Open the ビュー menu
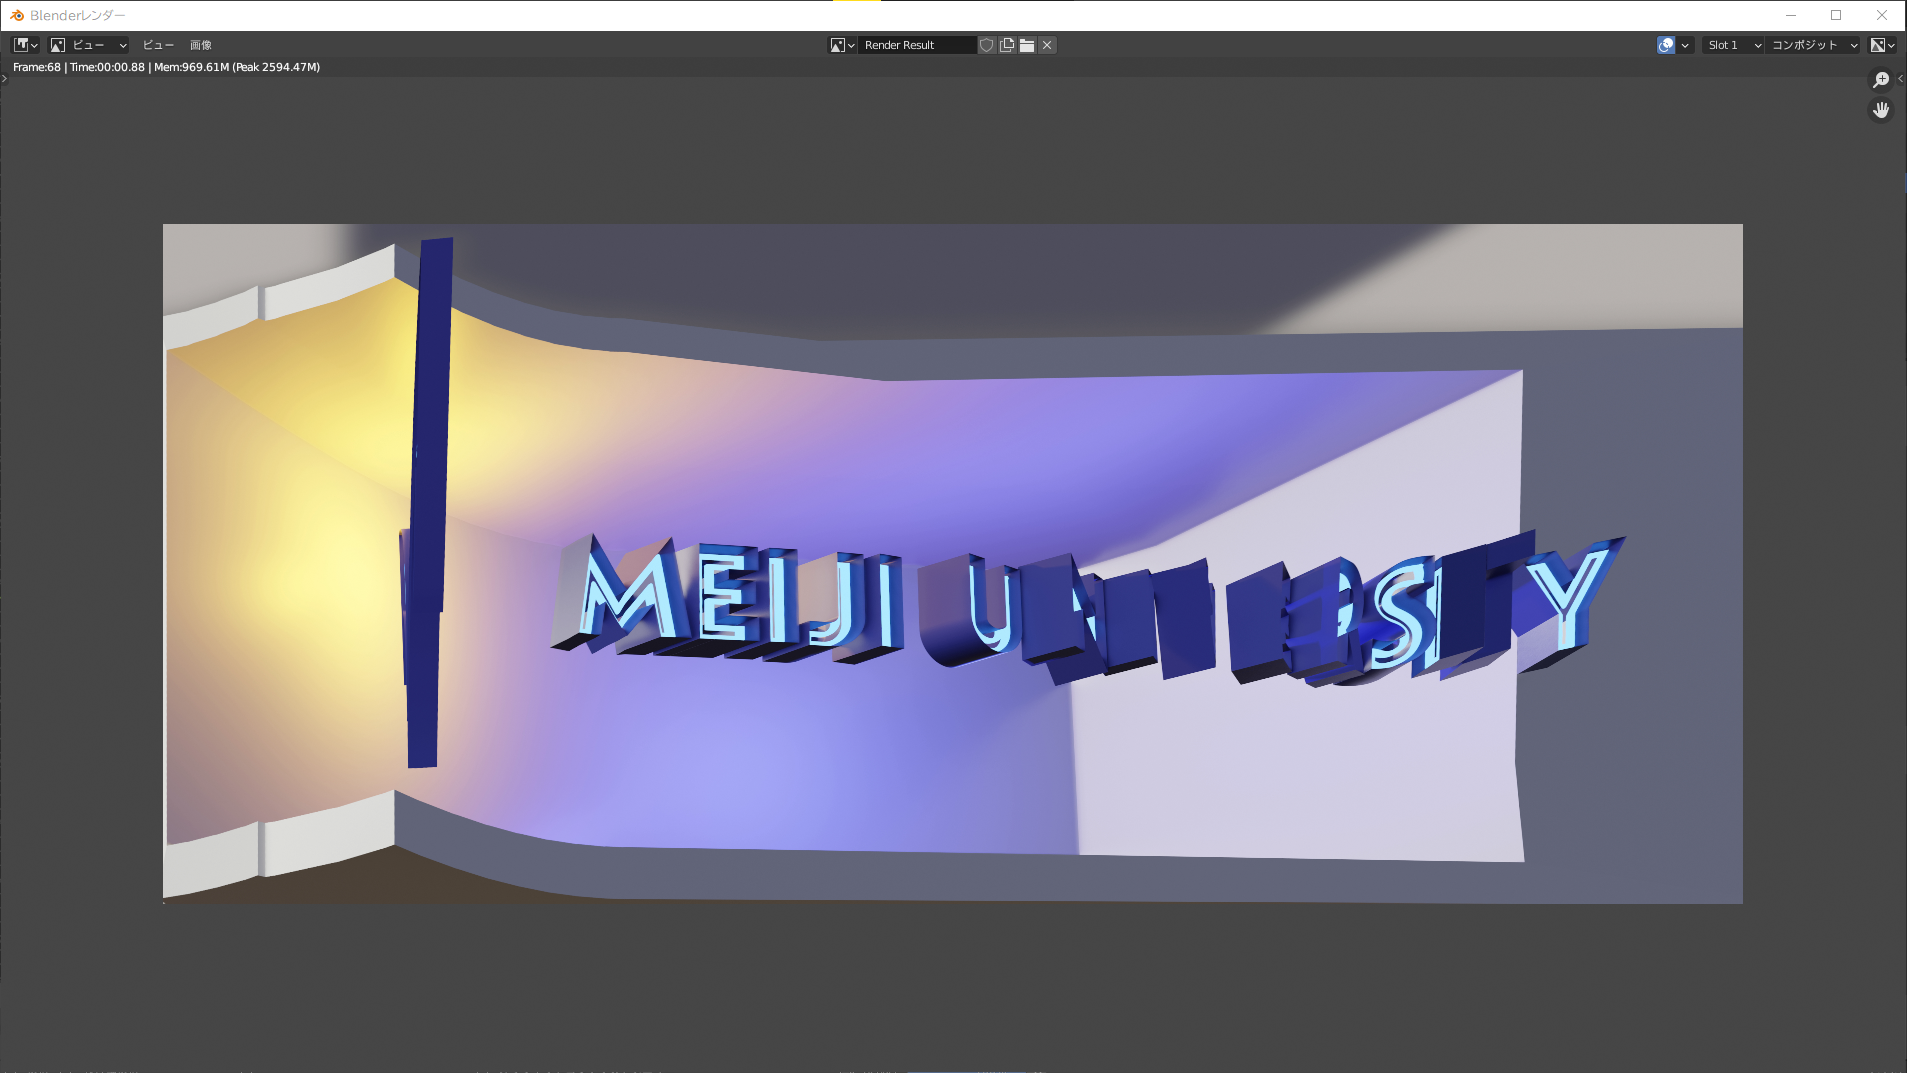The height and width of the screenshot is (1073, 1907). [158, 45]
